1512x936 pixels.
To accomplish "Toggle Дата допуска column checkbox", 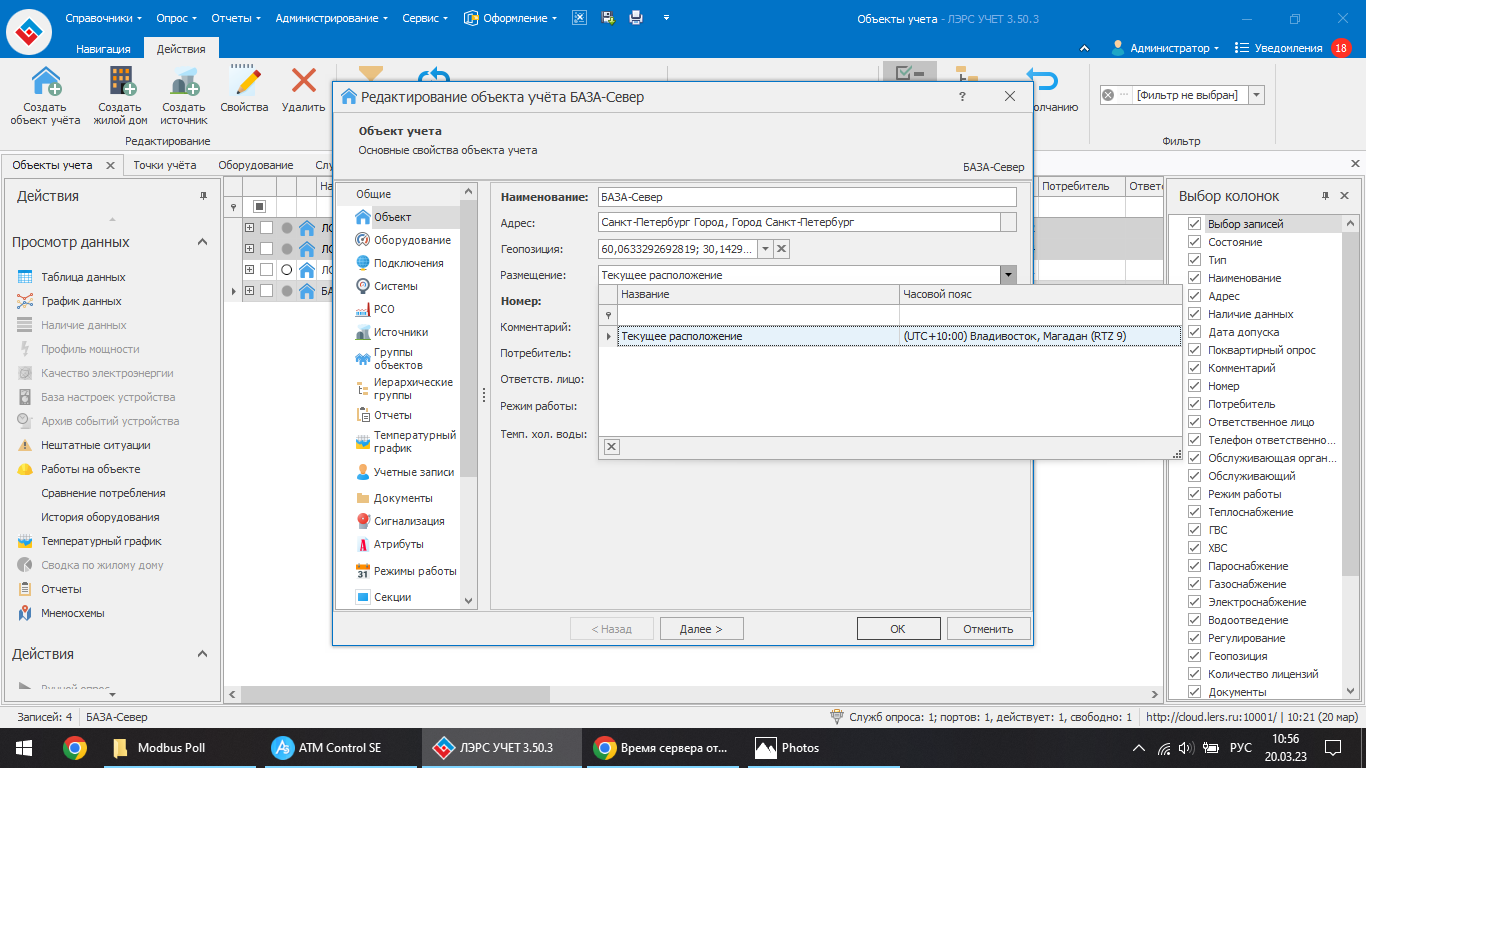I will point(1194,332).
